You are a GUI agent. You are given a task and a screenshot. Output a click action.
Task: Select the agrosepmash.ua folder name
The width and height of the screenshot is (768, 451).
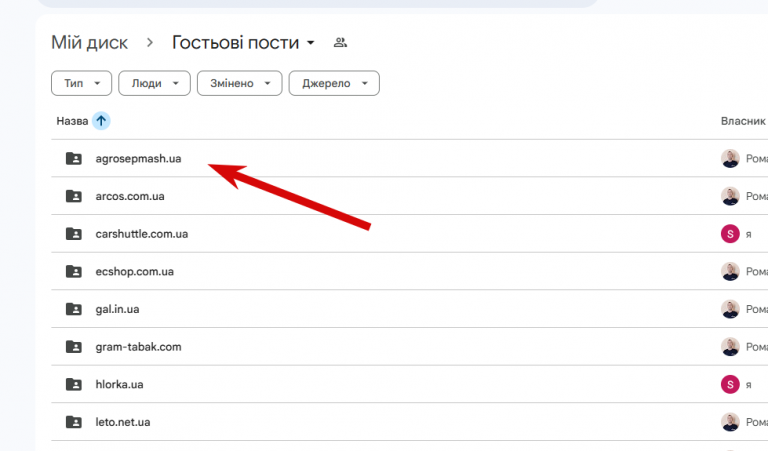[138, 159]
